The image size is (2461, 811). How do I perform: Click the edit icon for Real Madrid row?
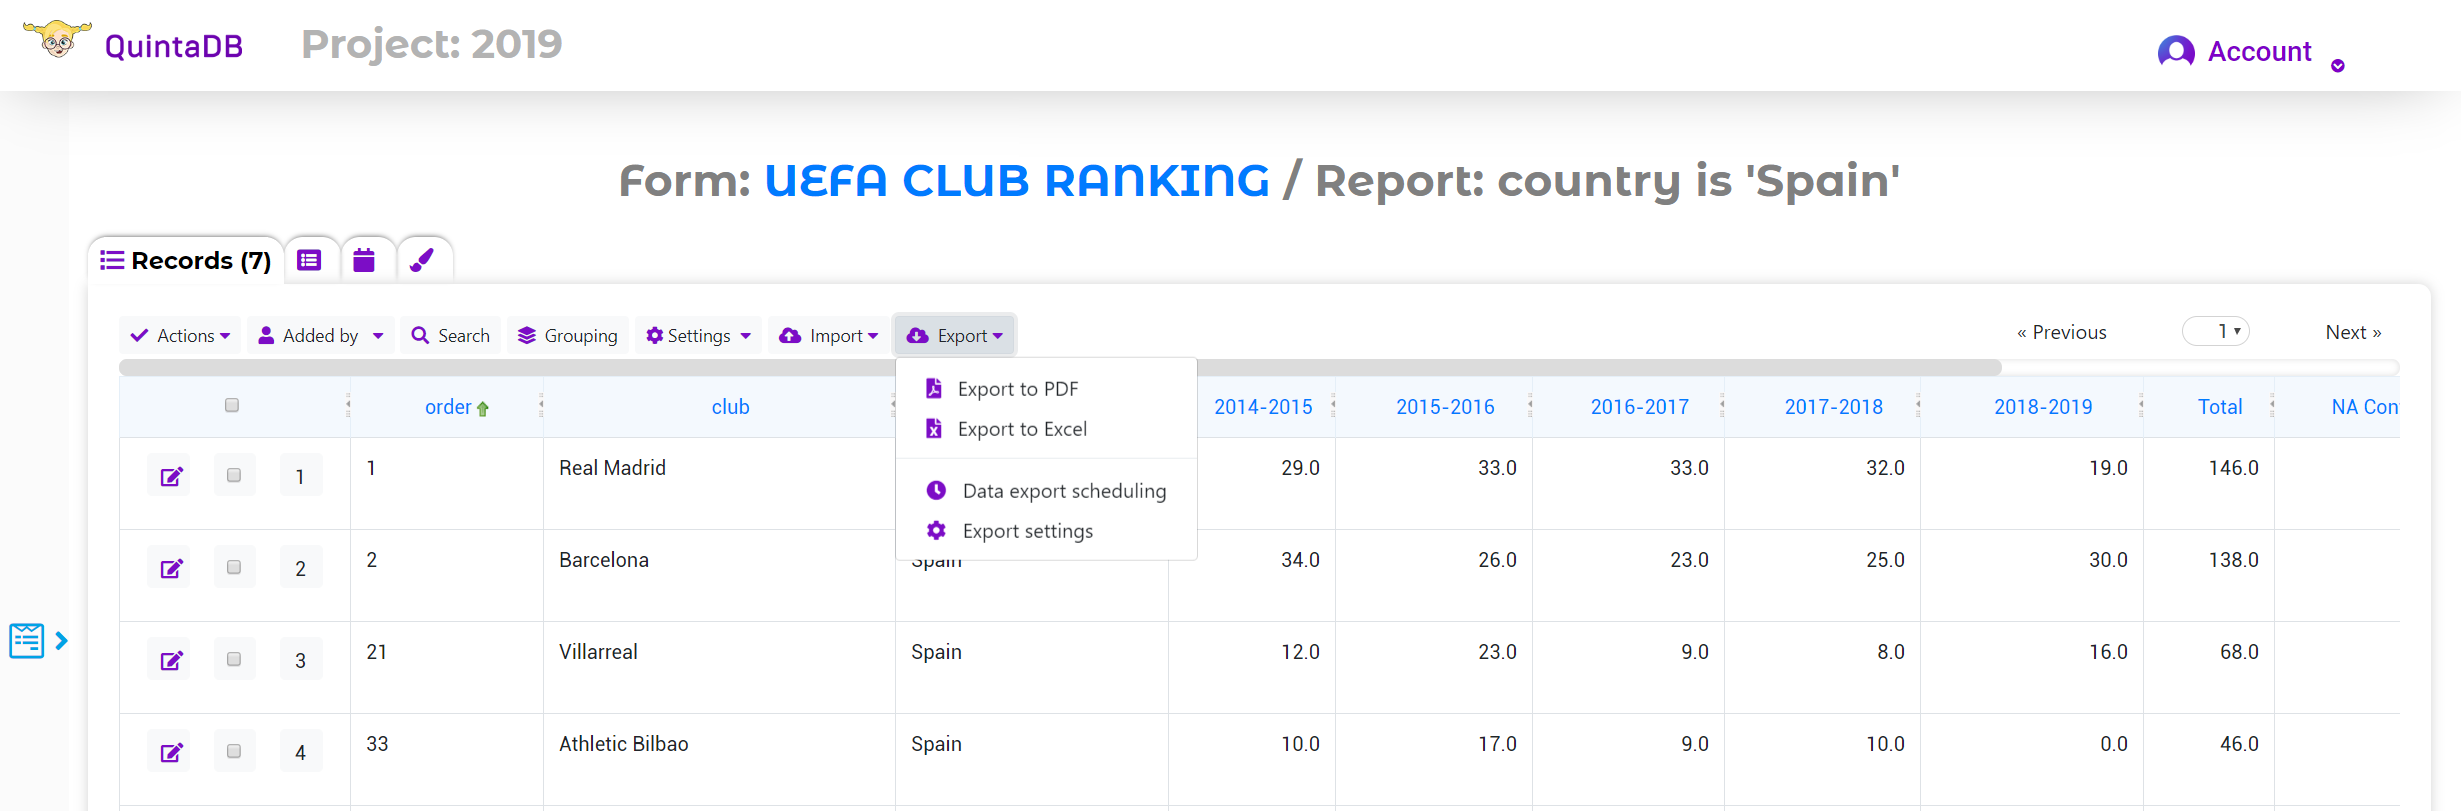tap(172, 476)
